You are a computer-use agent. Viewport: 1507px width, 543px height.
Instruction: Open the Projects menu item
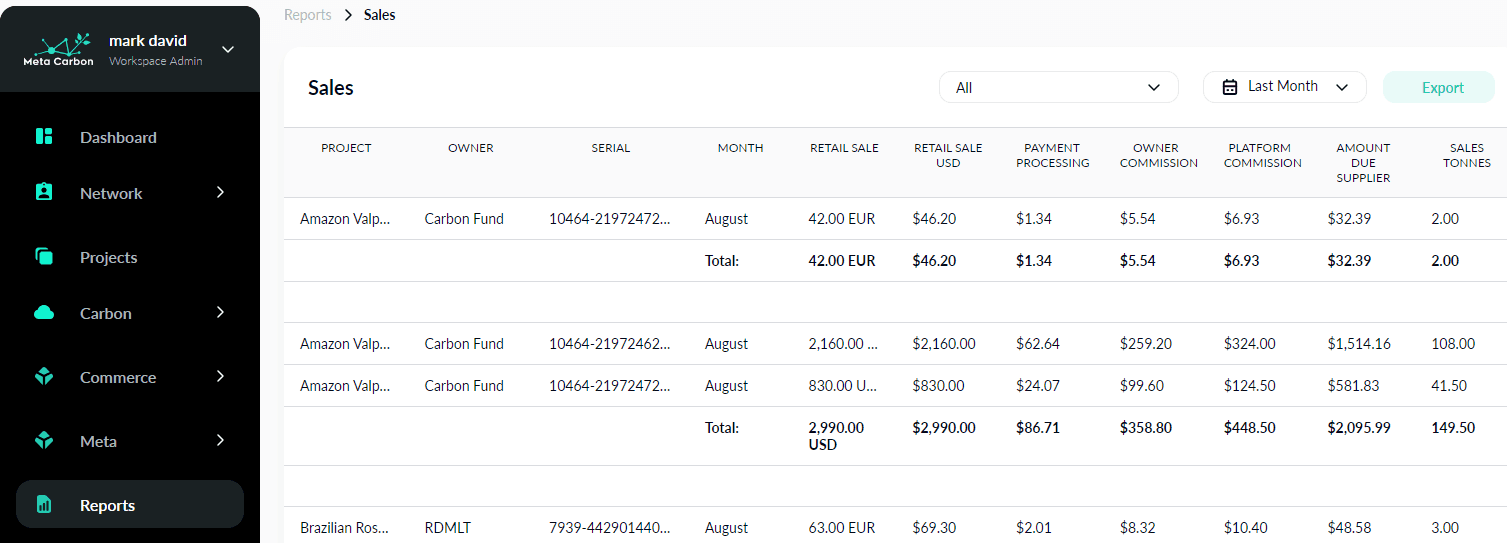pyautogui.click(x=108, y=257)
